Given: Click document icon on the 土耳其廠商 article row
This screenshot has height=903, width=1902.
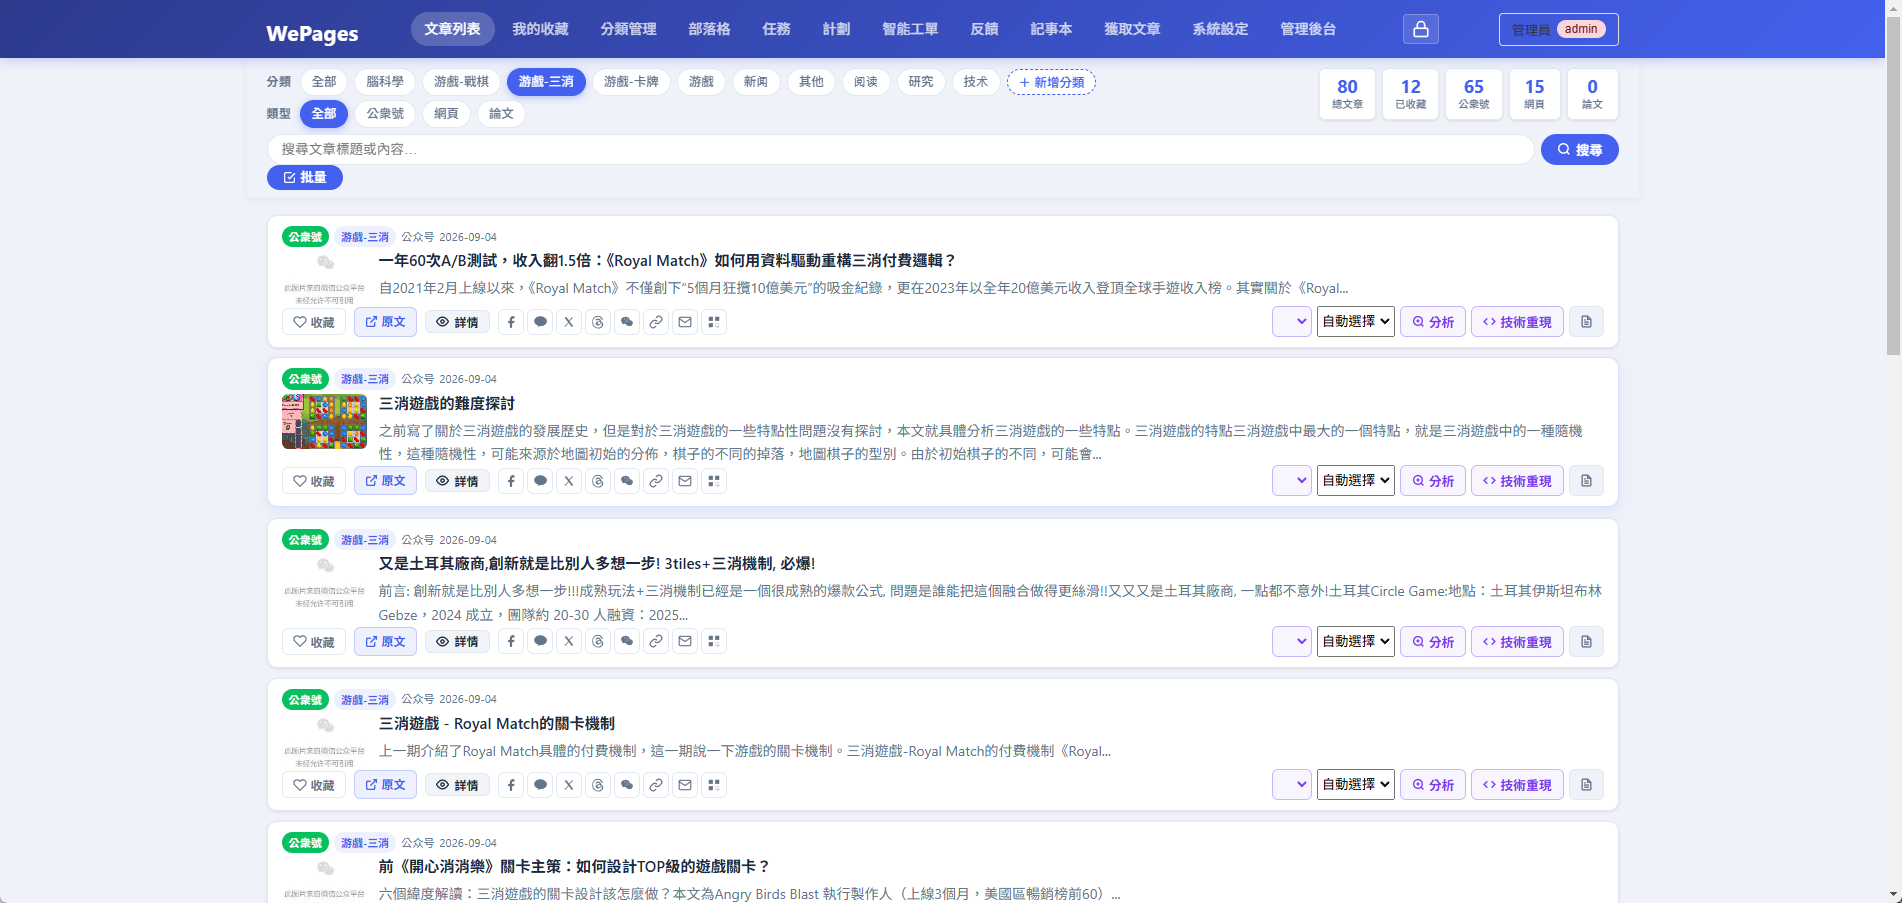Looking at the screenshot, I should [x=1586, y=641].
